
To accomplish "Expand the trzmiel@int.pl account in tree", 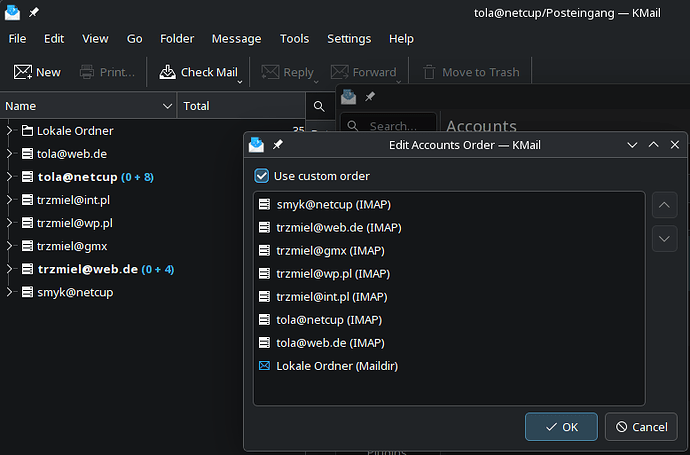I will (9, 200).
